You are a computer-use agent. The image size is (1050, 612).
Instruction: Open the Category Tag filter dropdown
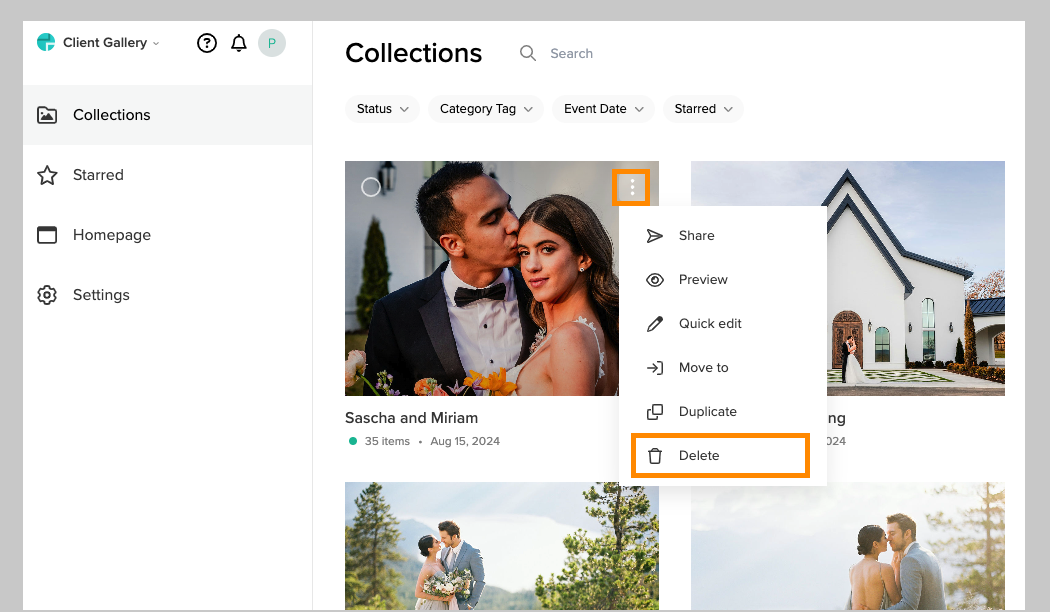pyautogui.click(x=486, y=109)
